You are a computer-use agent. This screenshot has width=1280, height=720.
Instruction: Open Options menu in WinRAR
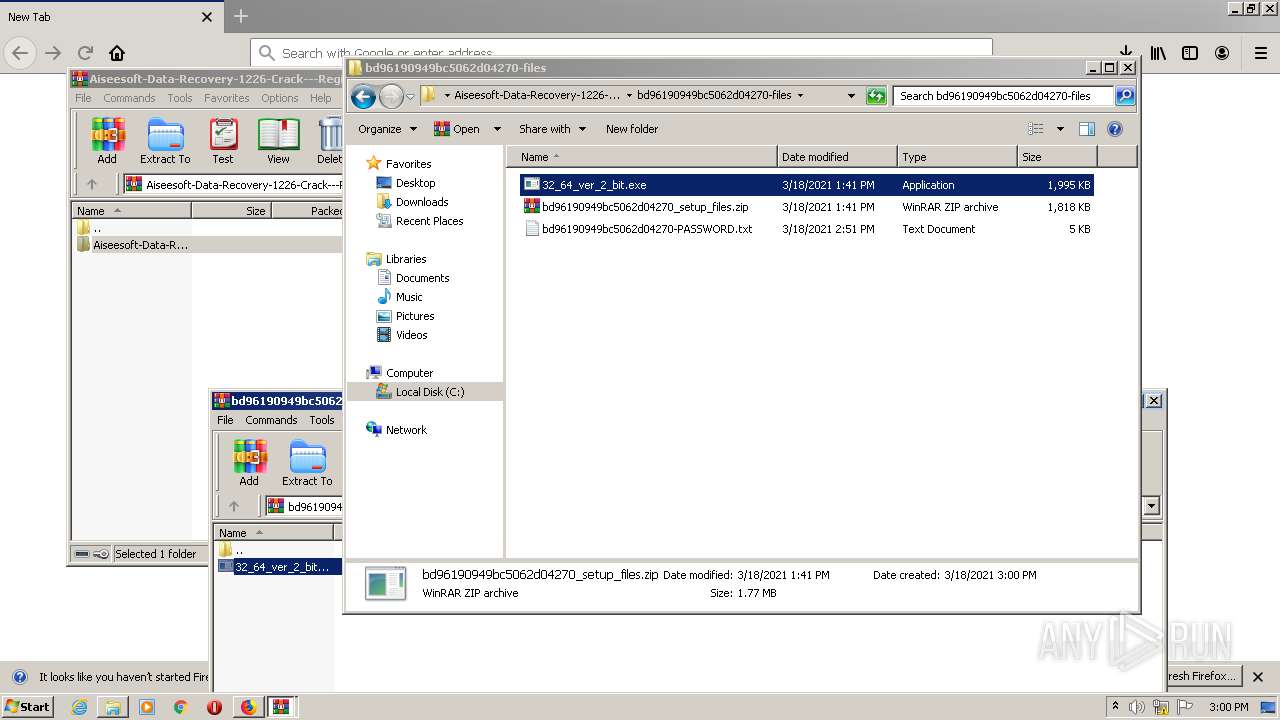[280, 98]
